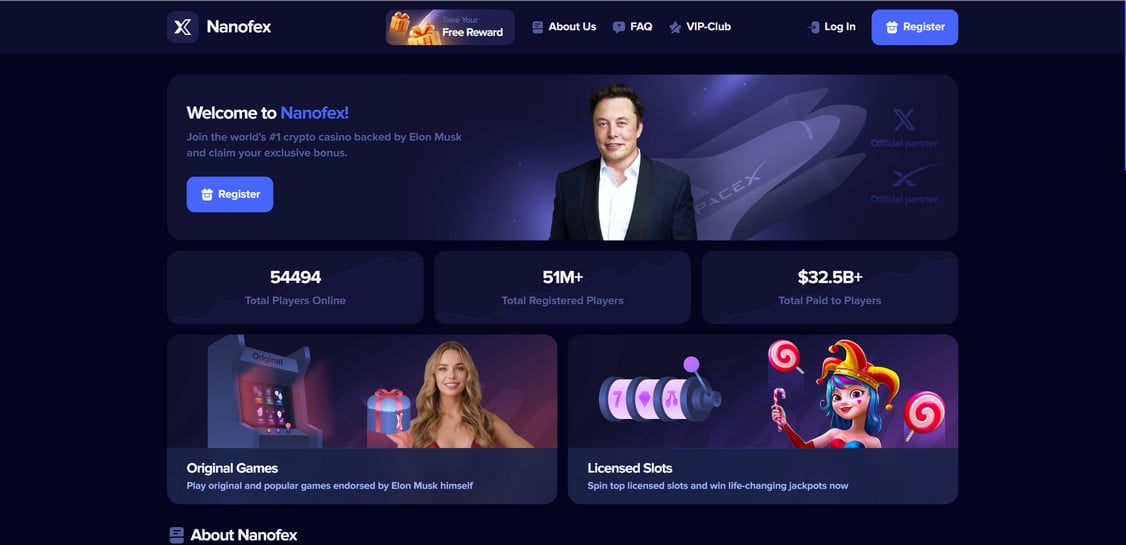
Task: Select the Total Registered Players stat card
Action: click(x=562, y=287)
